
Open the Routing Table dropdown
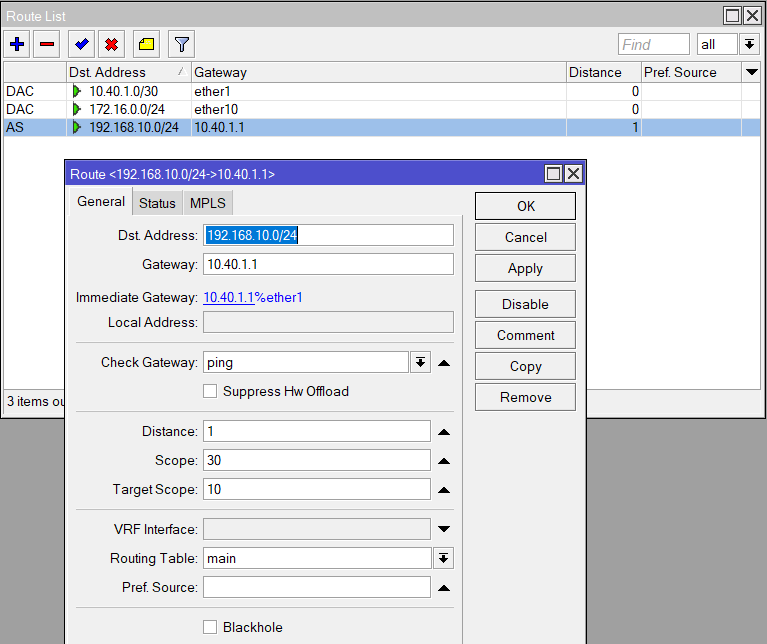[x=443, y=558]
